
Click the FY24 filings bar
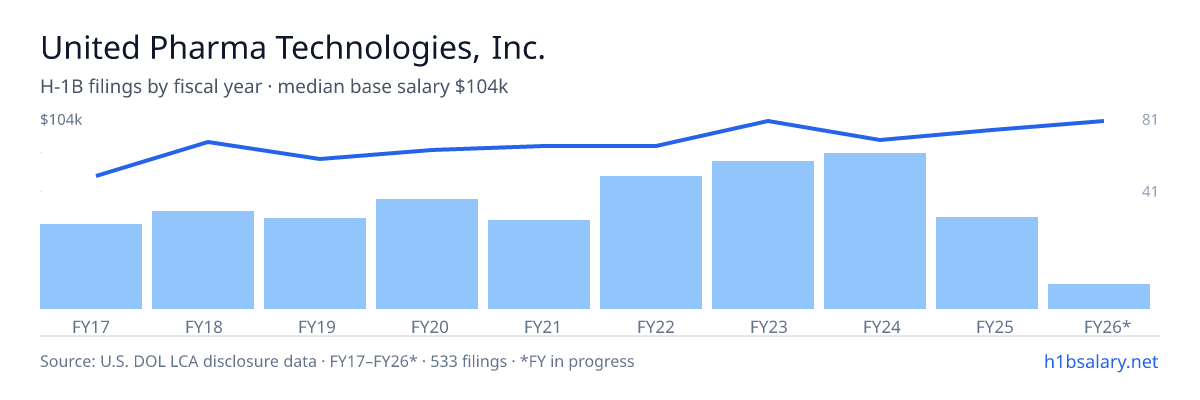(x=875, y=231)
